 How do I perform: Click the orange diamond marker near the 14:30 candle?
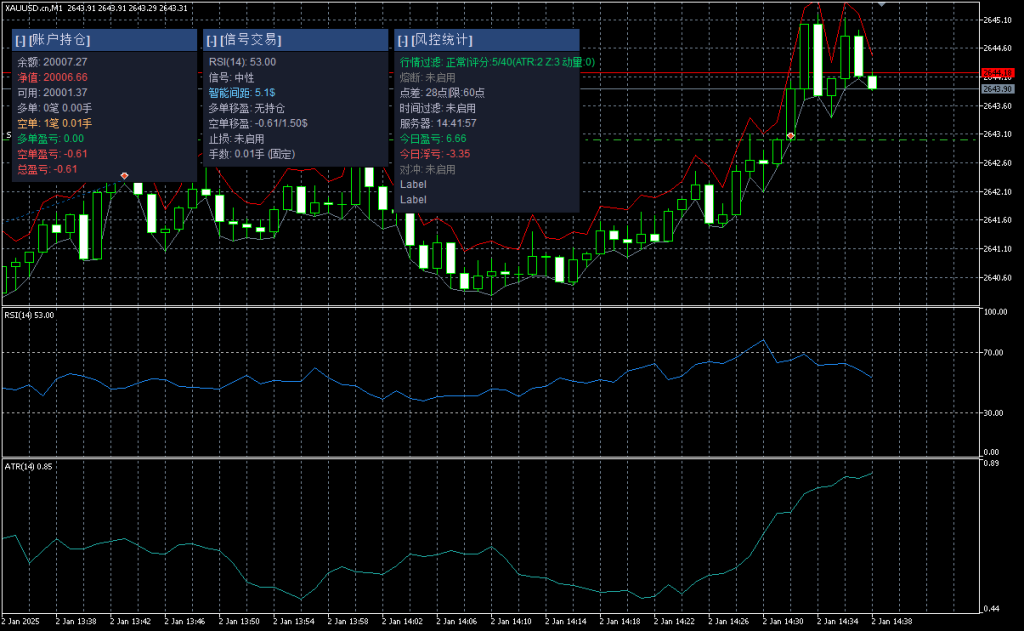click(x=791, y=135)
